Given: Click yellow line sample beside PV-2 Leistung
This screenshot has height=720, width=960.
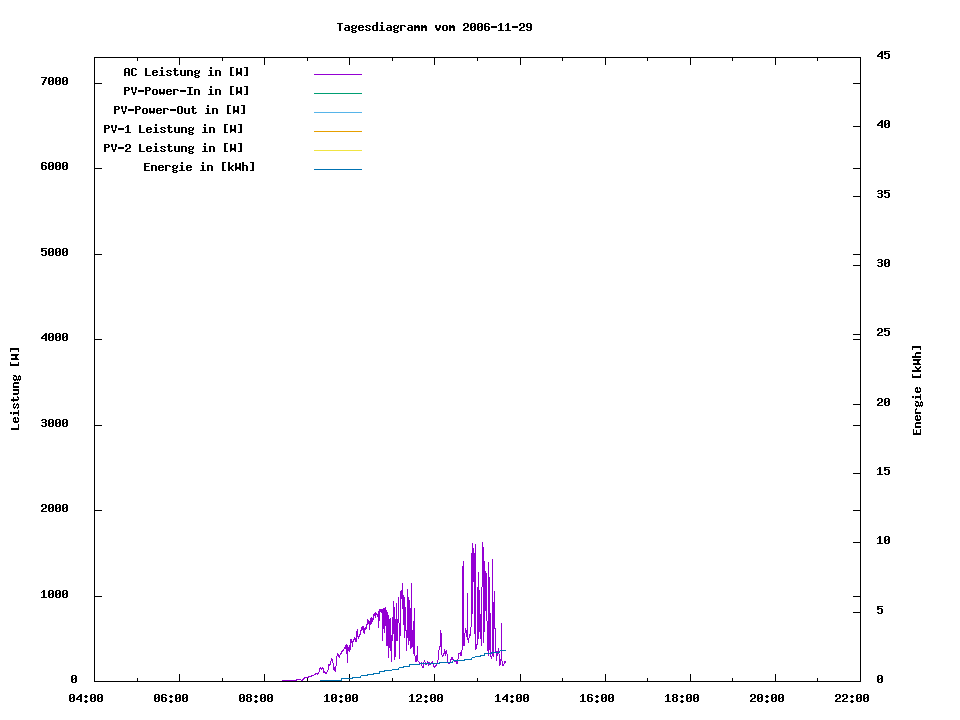Looking at the screenshot, I should [337, 150].
